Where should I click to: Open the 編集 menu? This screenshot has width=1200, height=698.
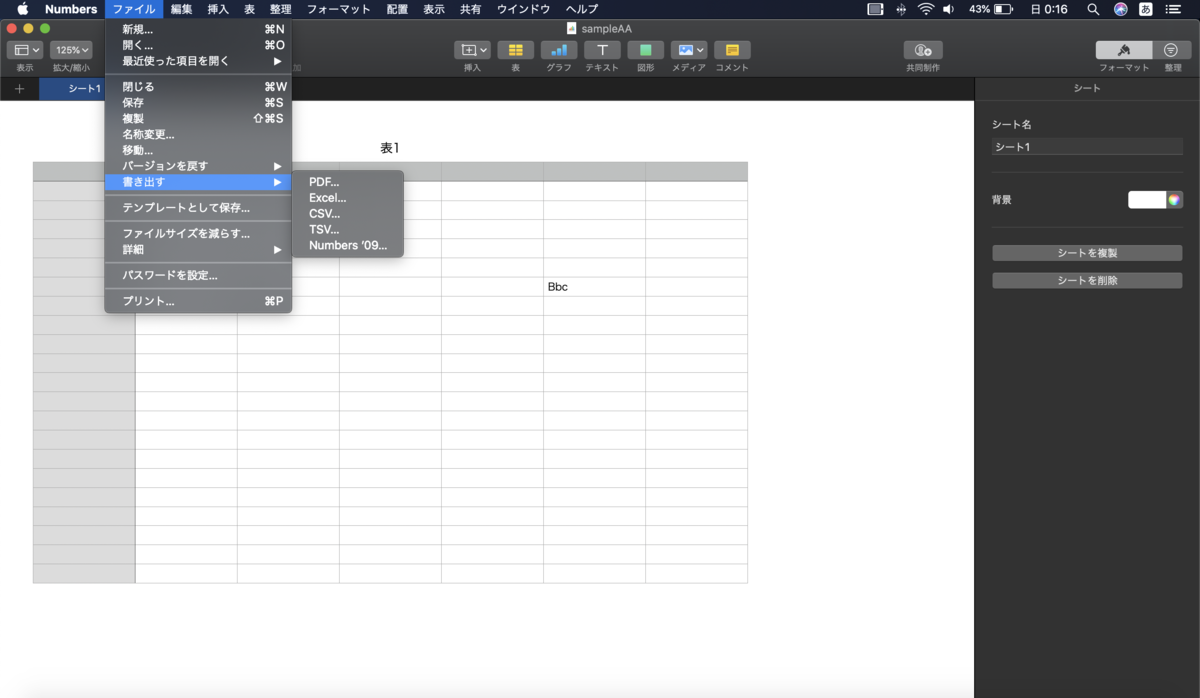point(181,9)
